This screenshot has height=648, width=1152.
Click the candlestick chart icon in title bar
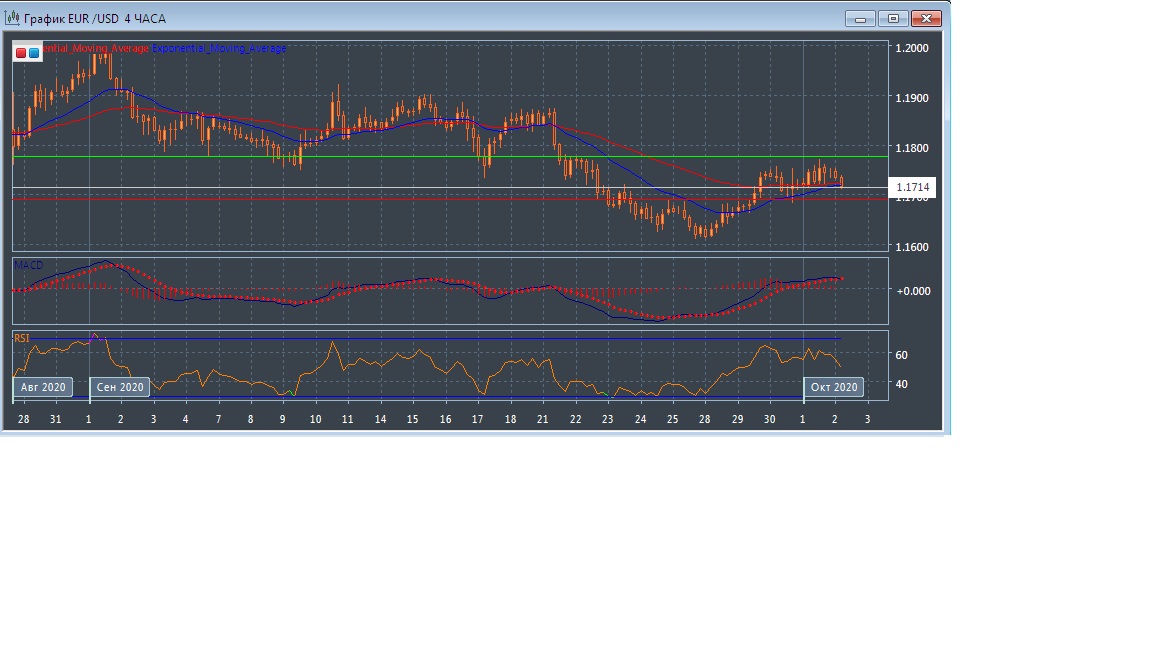12,18
